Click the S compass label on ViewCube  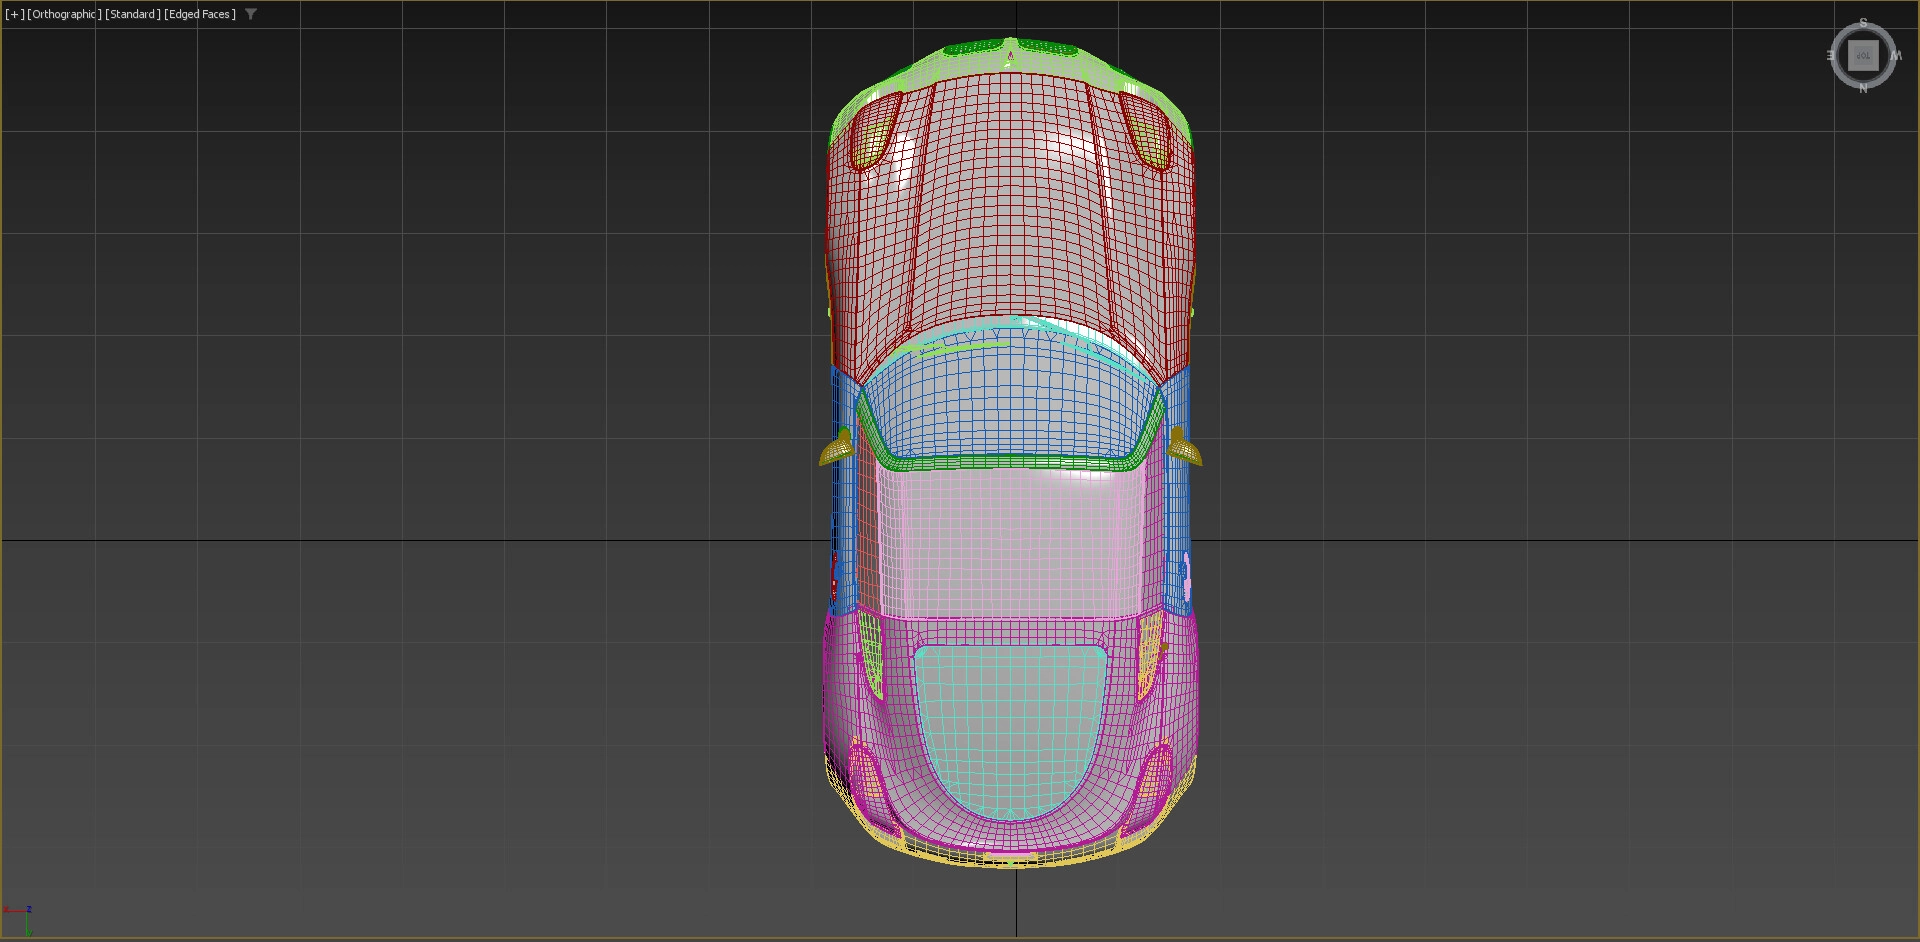(1863, 23)
